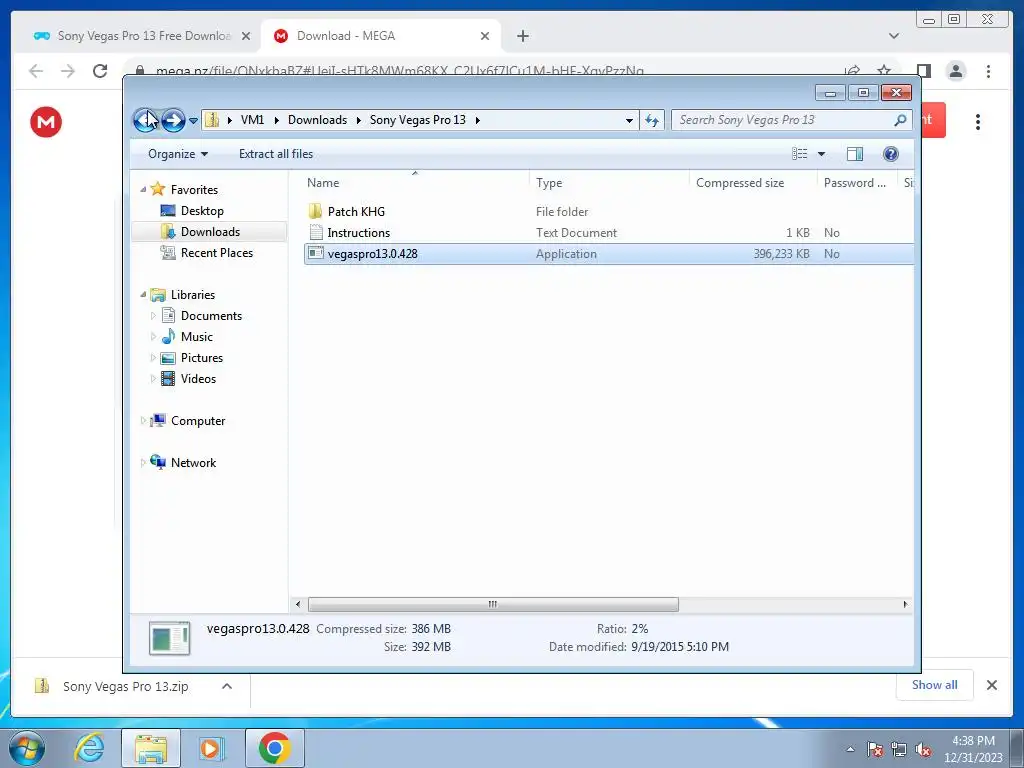The height and width of the screenshot is (768, 1024).
Task: Expand the Computer tree node arrow
Action: coord(144,421)
